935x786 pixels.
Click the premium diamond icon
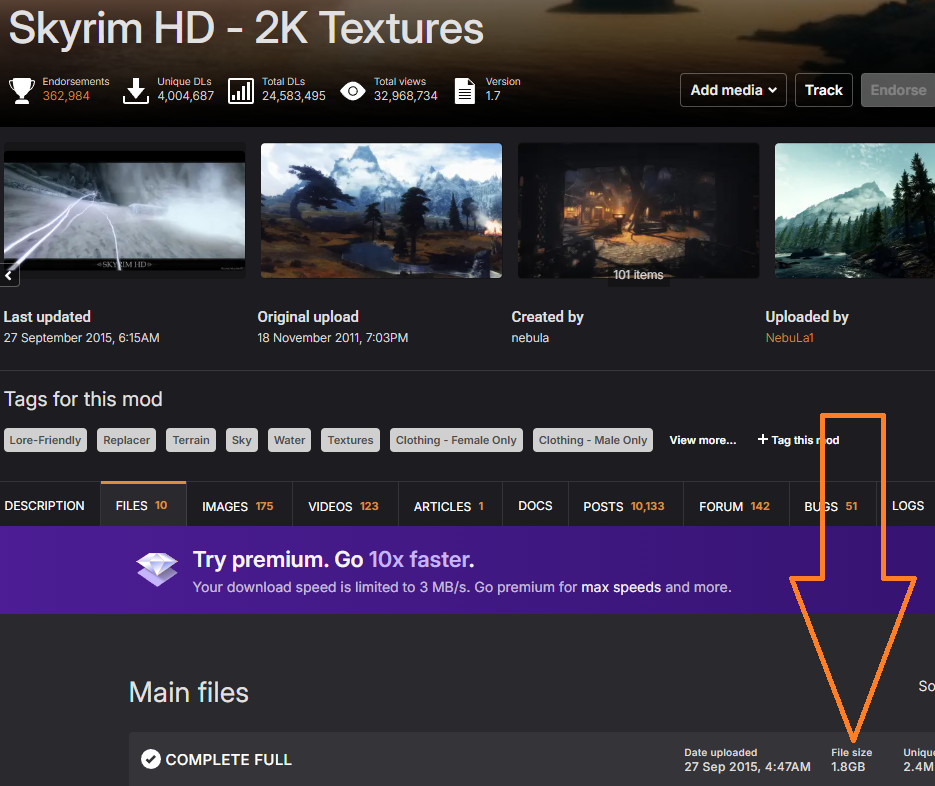(157, 570)
